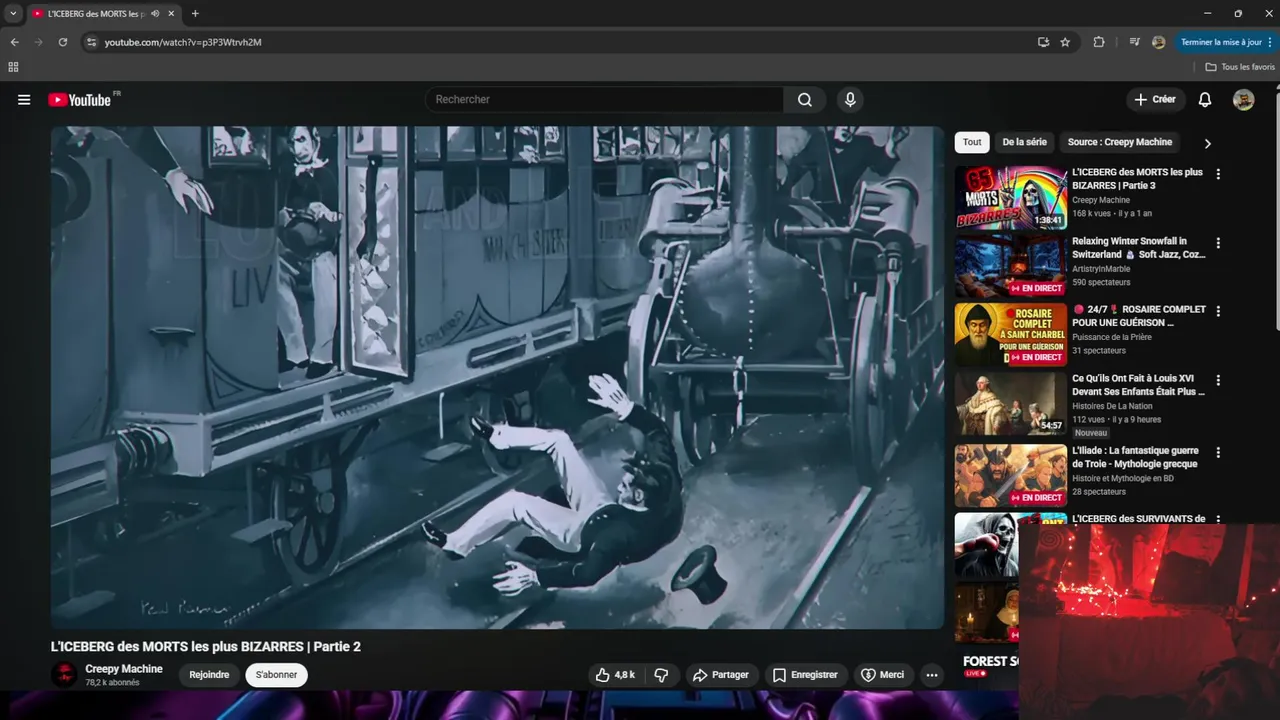1280x720 pixels.
Task: Open the YouTube hamburger guide menu
Action: pos(24,100)
